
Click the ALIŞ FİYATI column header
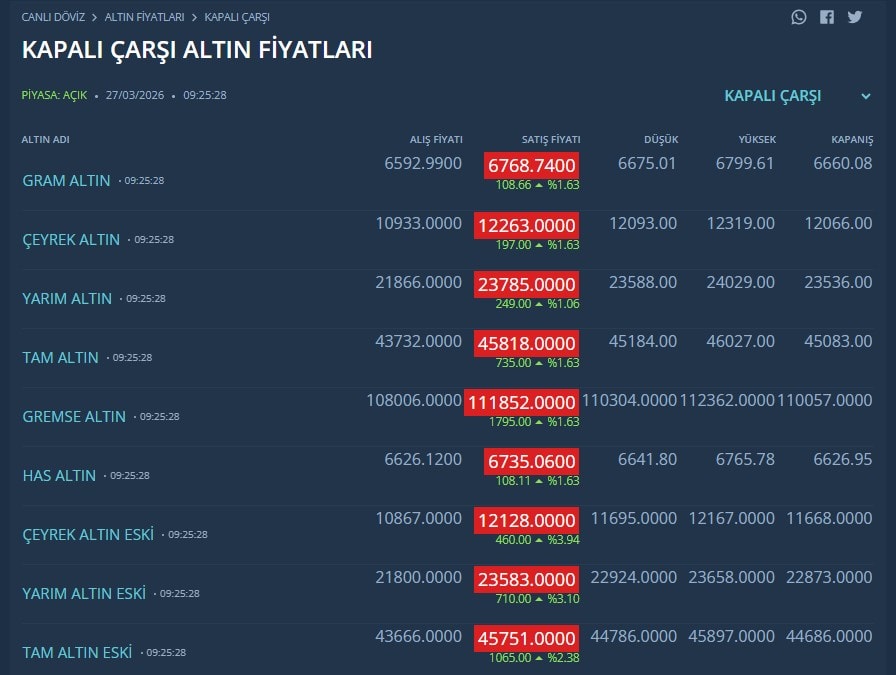coord(436,140)
